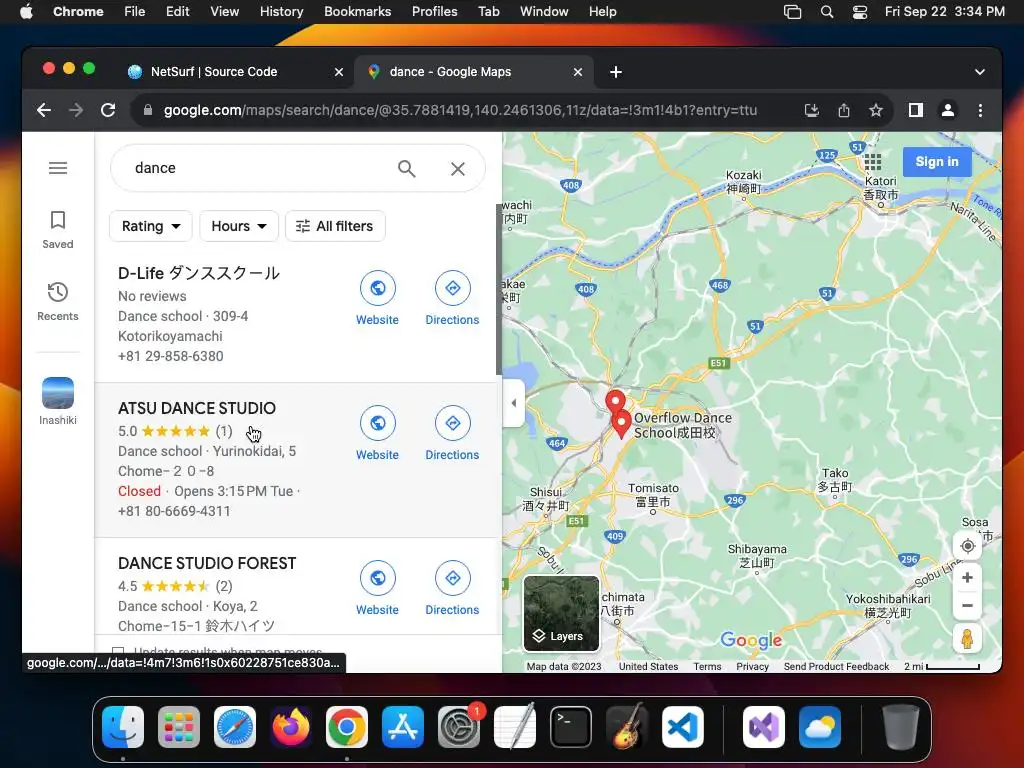Open website for D-Life ダンススクール
Screen dimensions: 1024x768
tap(377, 298)
